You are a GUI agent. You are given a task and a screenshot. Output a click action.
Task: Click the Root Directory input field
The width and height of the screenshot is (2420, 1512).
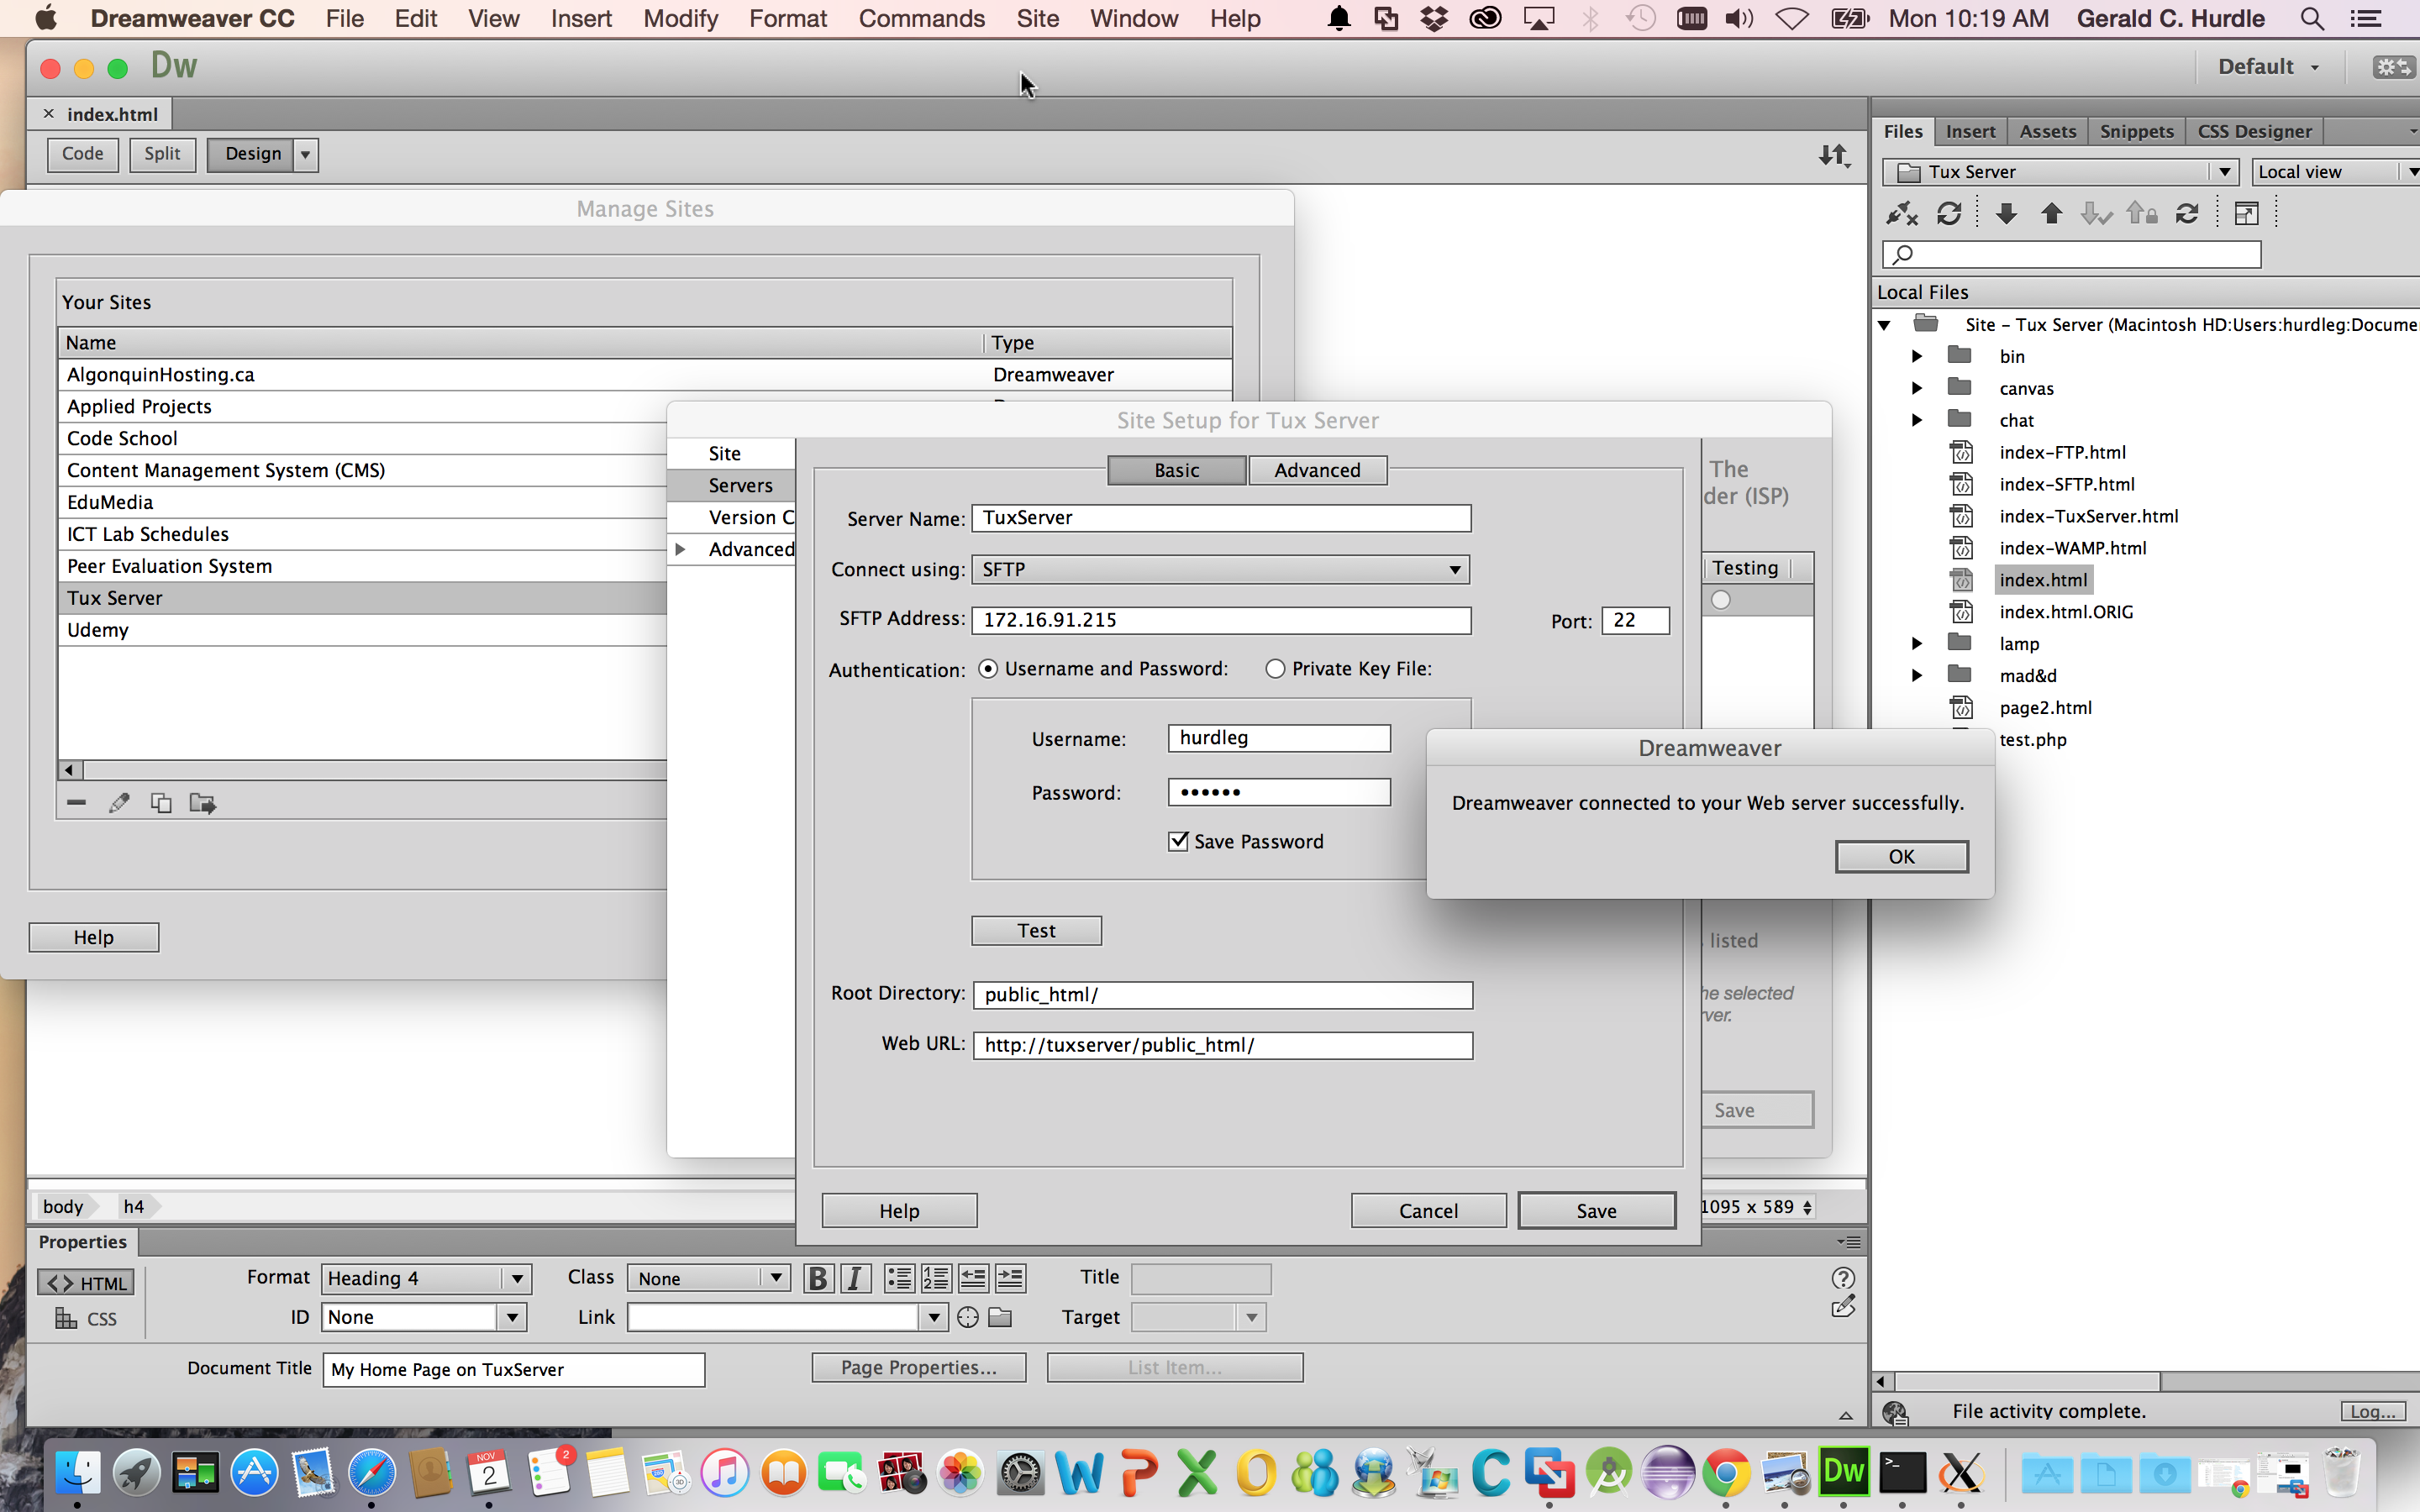[x=1222, y=995]
